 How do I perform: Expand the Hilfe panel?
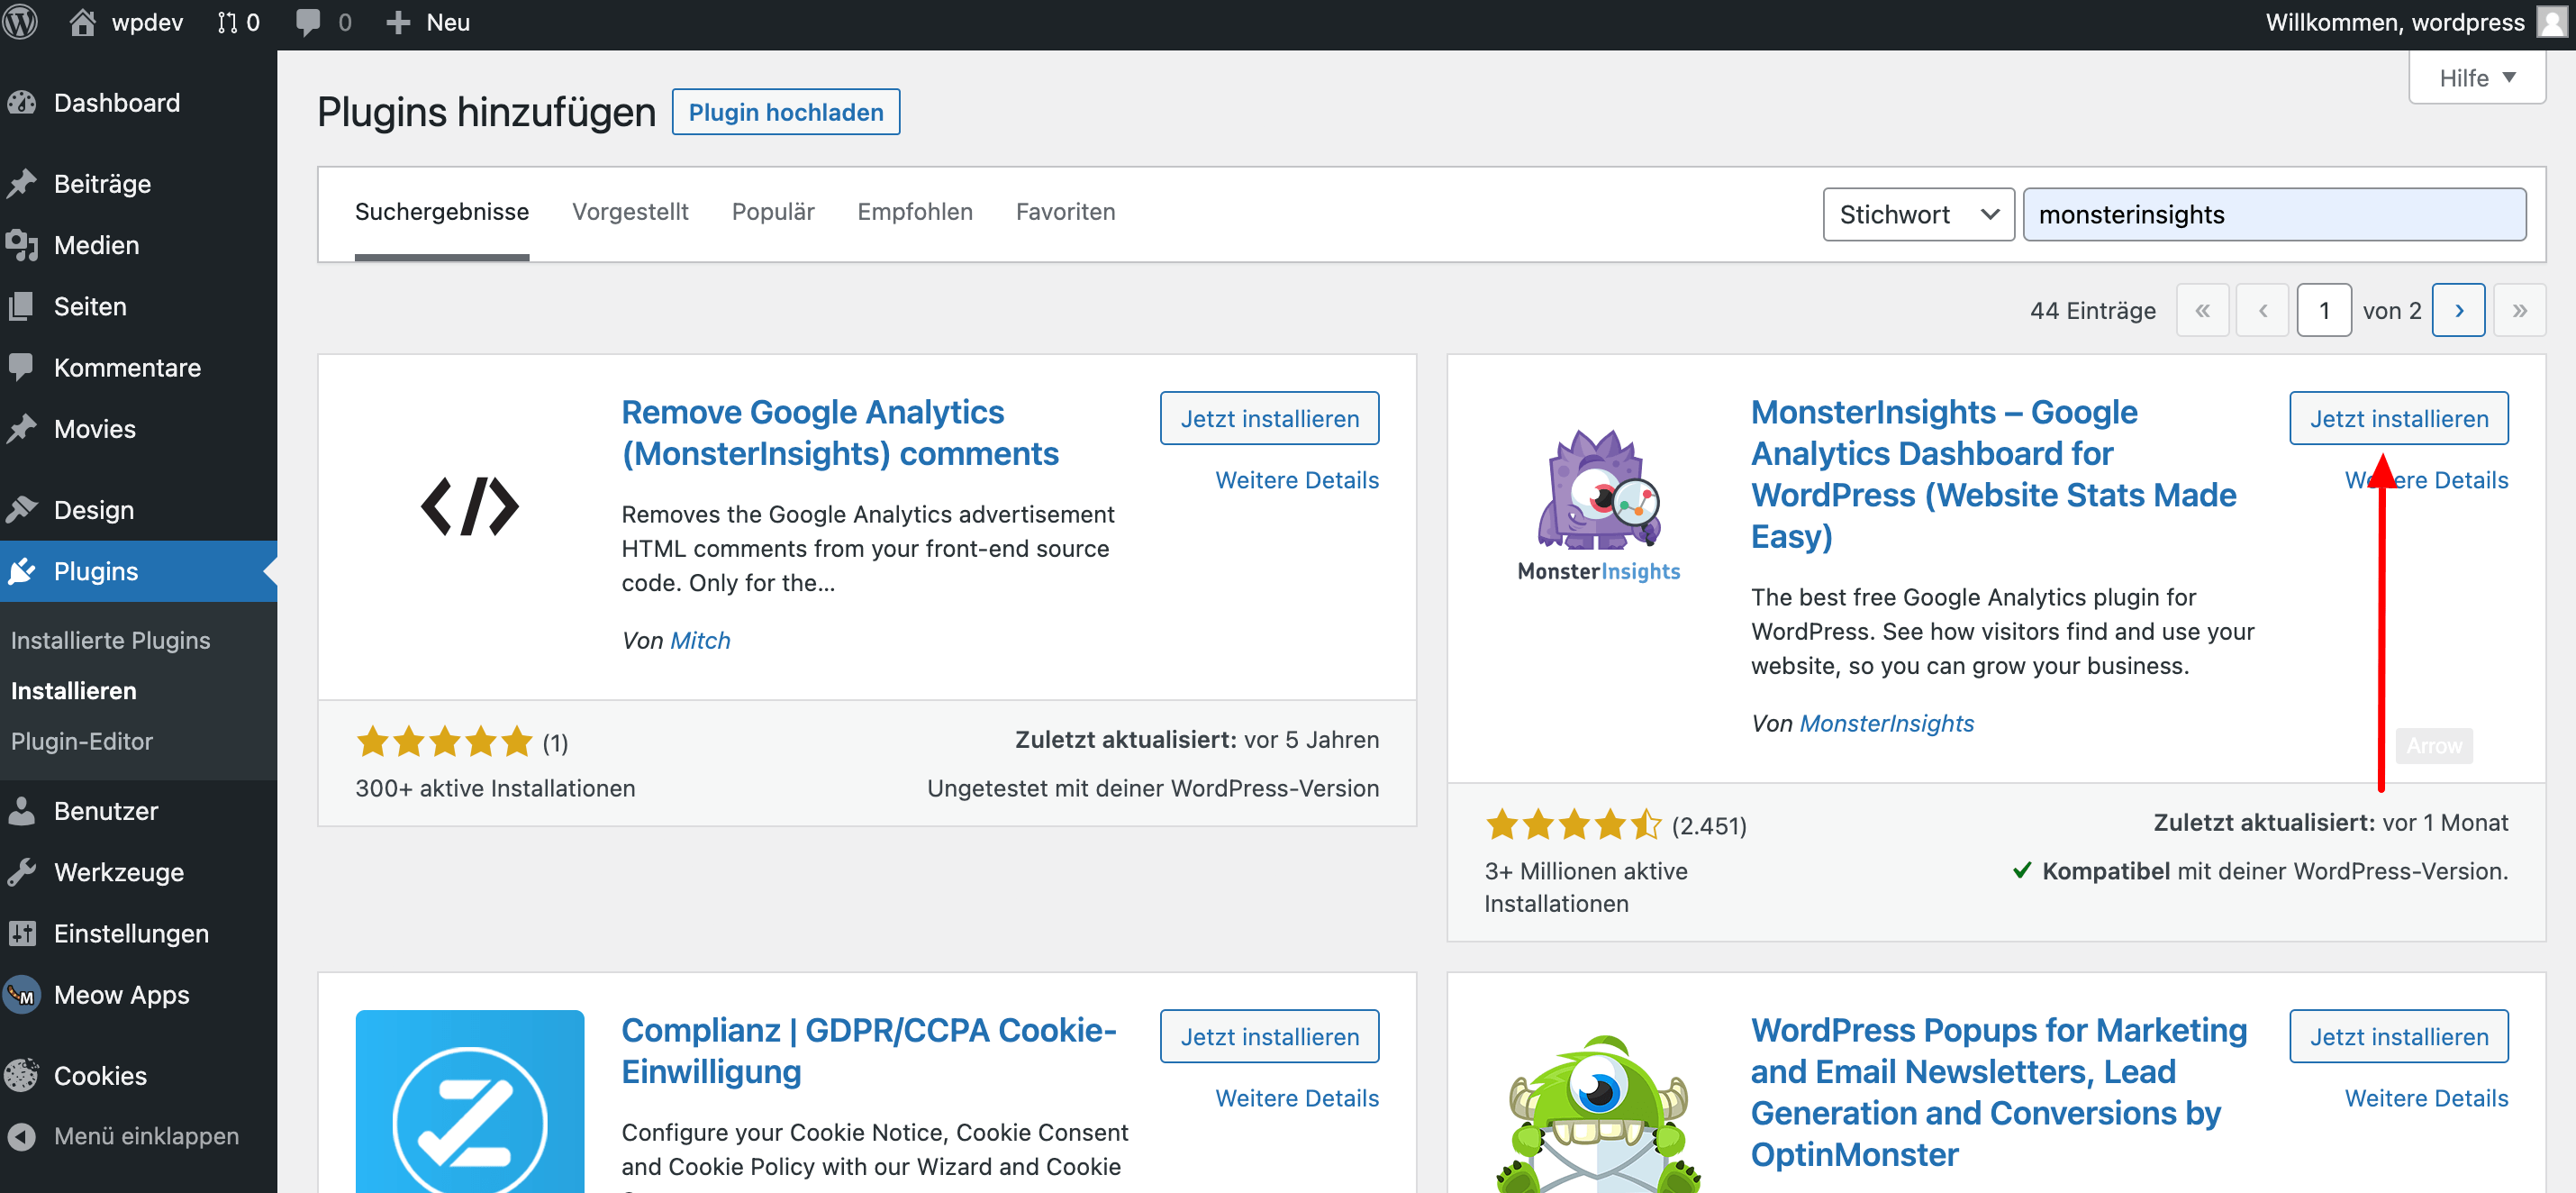point(2477,77)
